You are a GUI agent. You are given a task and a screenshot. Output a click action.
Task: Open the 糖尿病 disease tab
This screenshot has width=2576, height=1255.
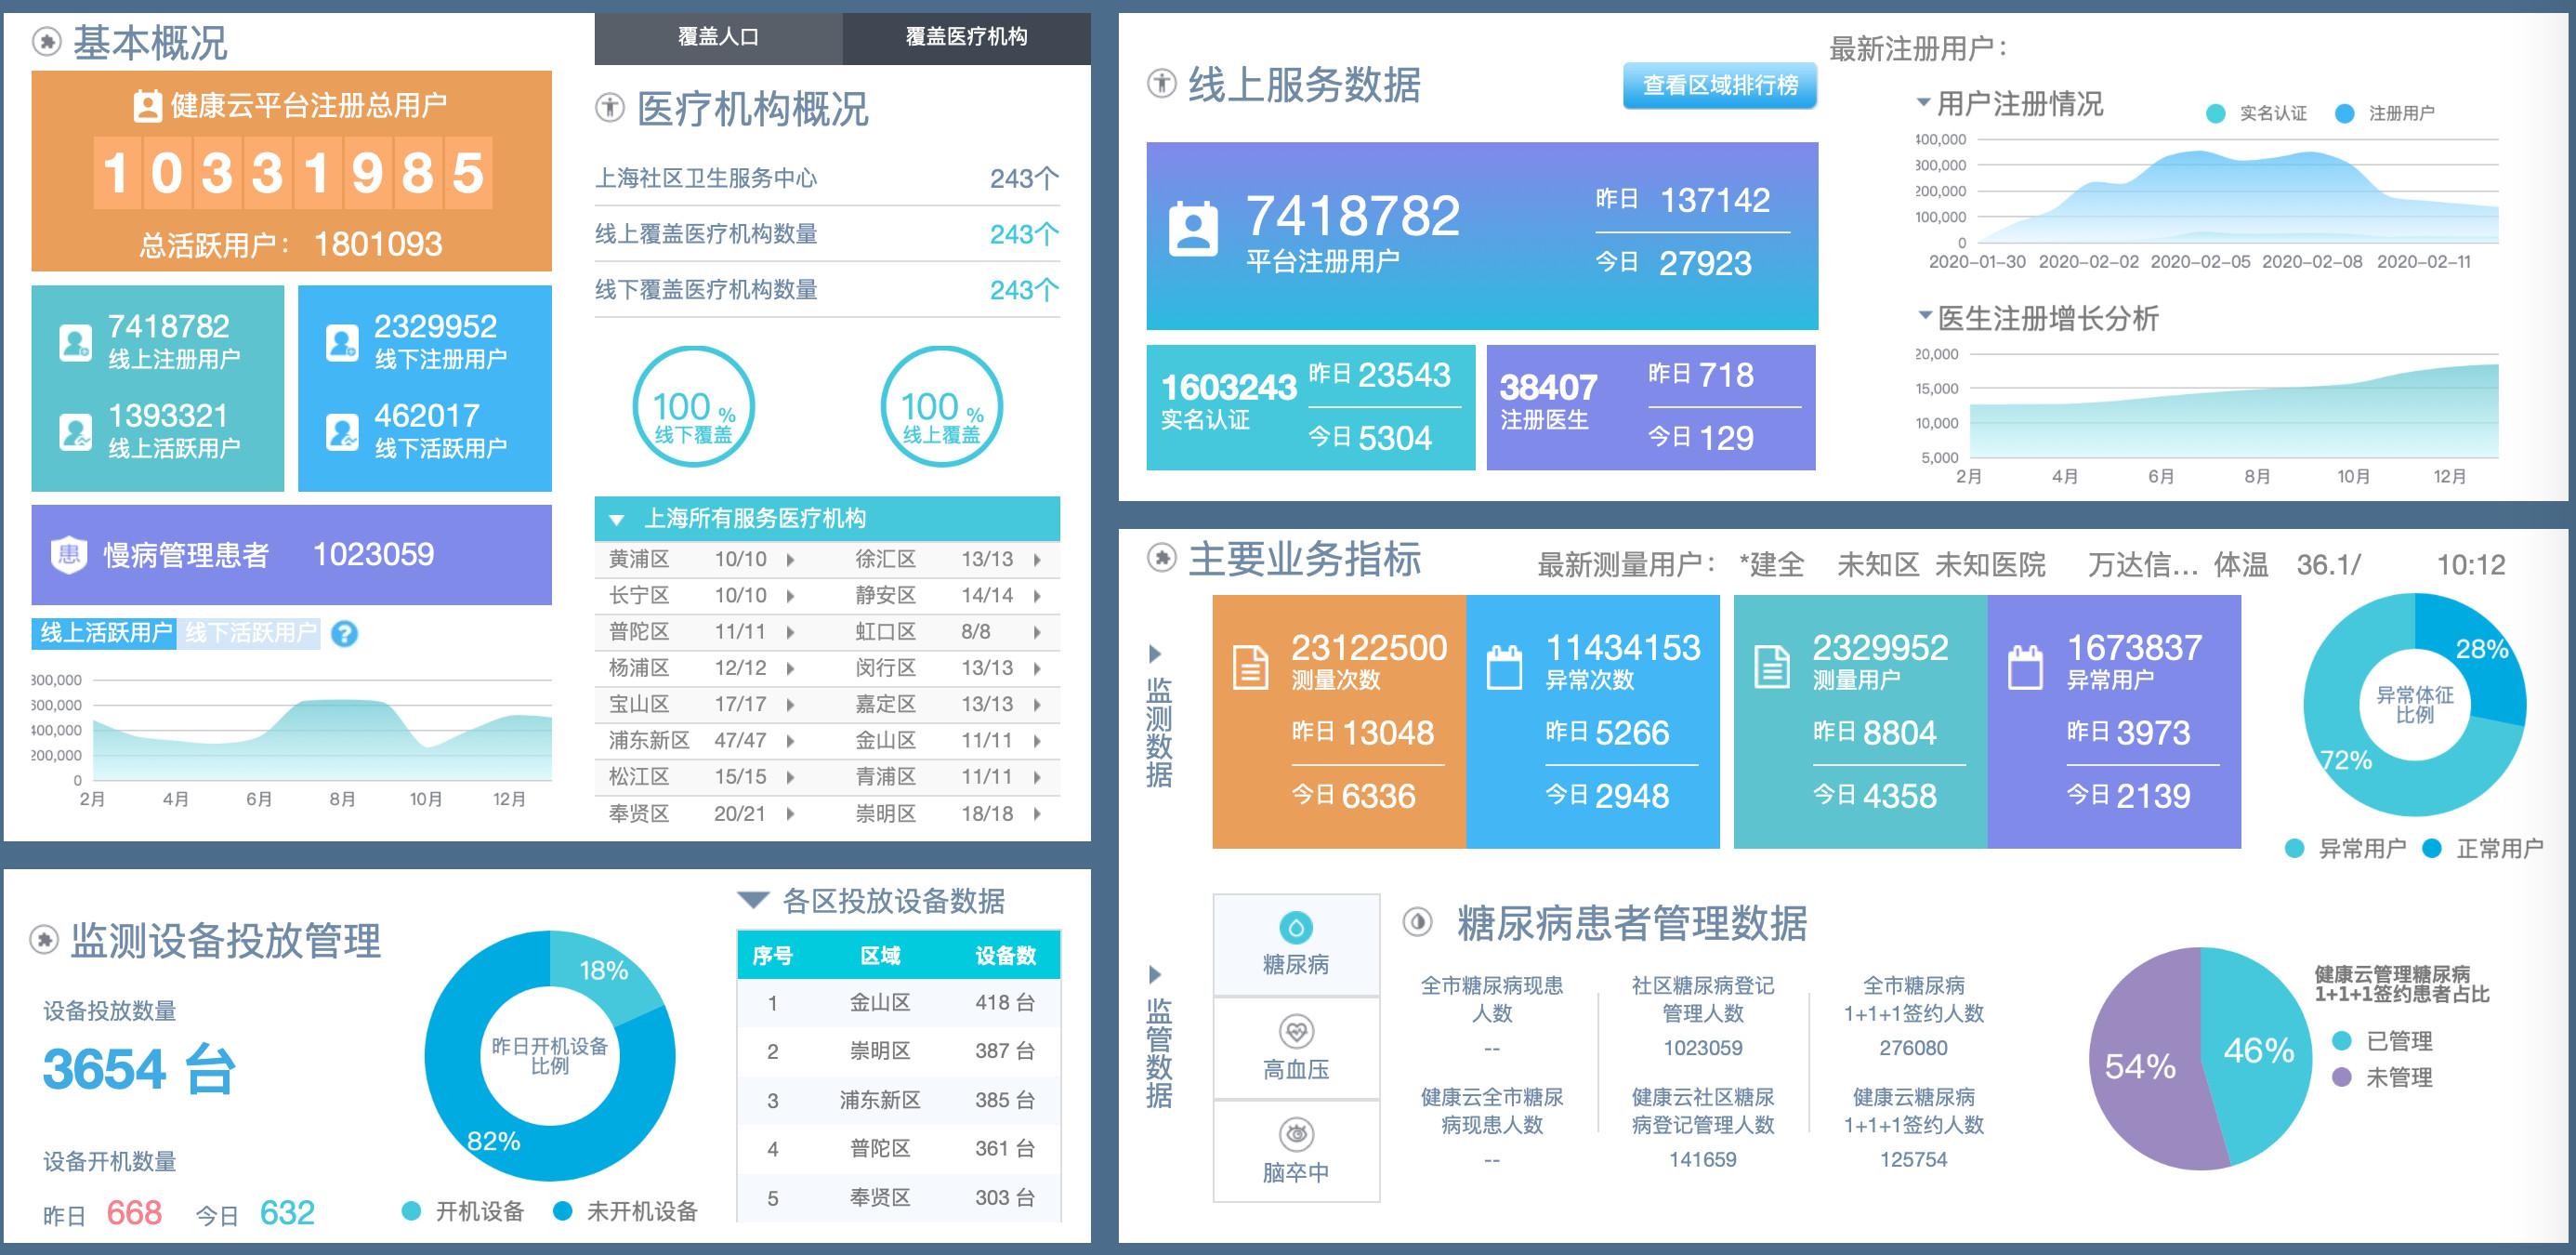coord(1296,944)
